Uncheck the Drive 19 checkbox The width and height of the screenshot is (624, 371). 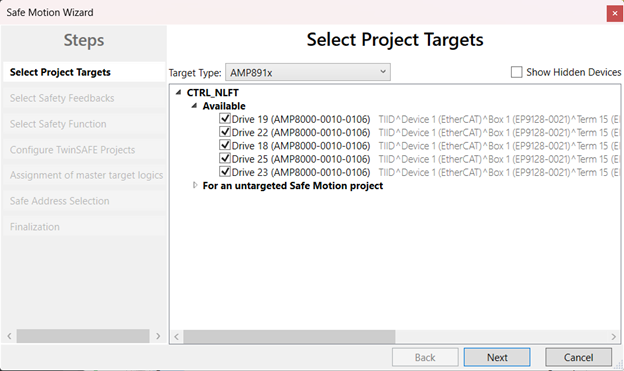(225, 119)
